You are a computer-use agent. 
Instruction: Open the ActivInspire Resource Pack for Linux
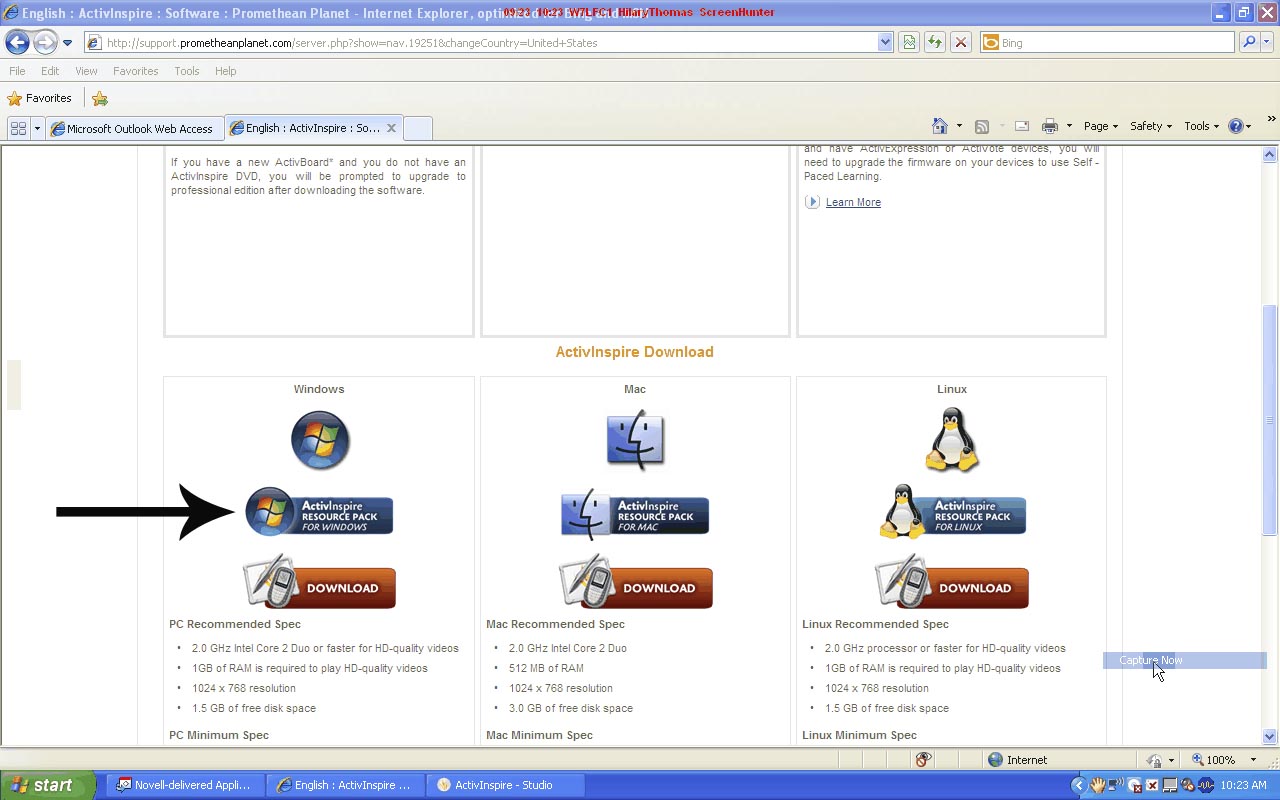952,513
